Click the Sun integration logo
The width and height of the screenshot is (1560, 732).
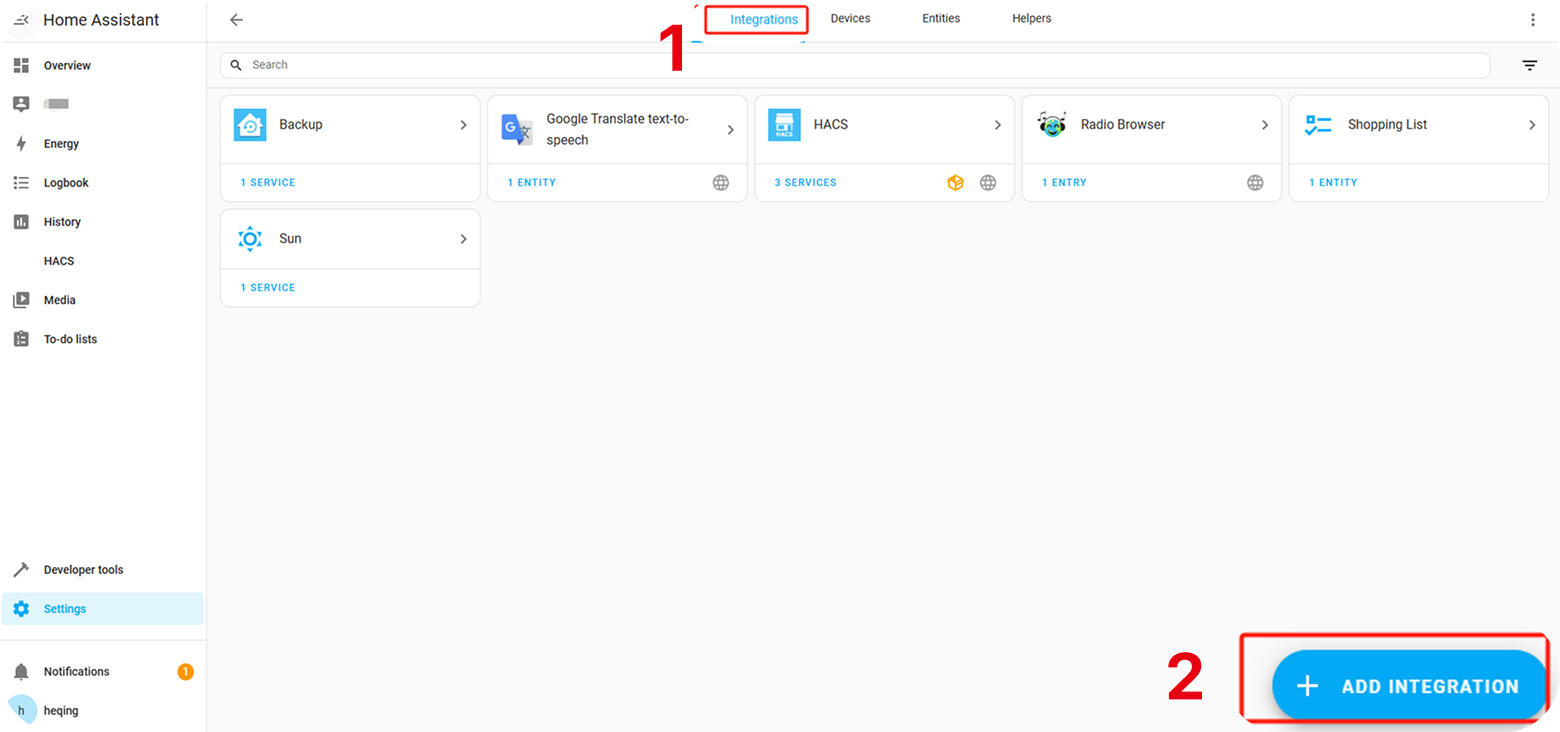[x=250, y=239]
